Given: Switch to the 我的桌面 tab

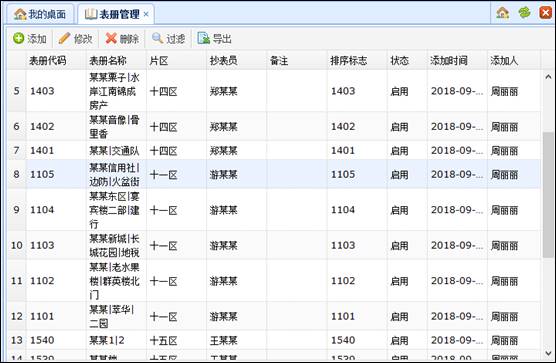Looking at the screenshot, I should coord(40,14).
